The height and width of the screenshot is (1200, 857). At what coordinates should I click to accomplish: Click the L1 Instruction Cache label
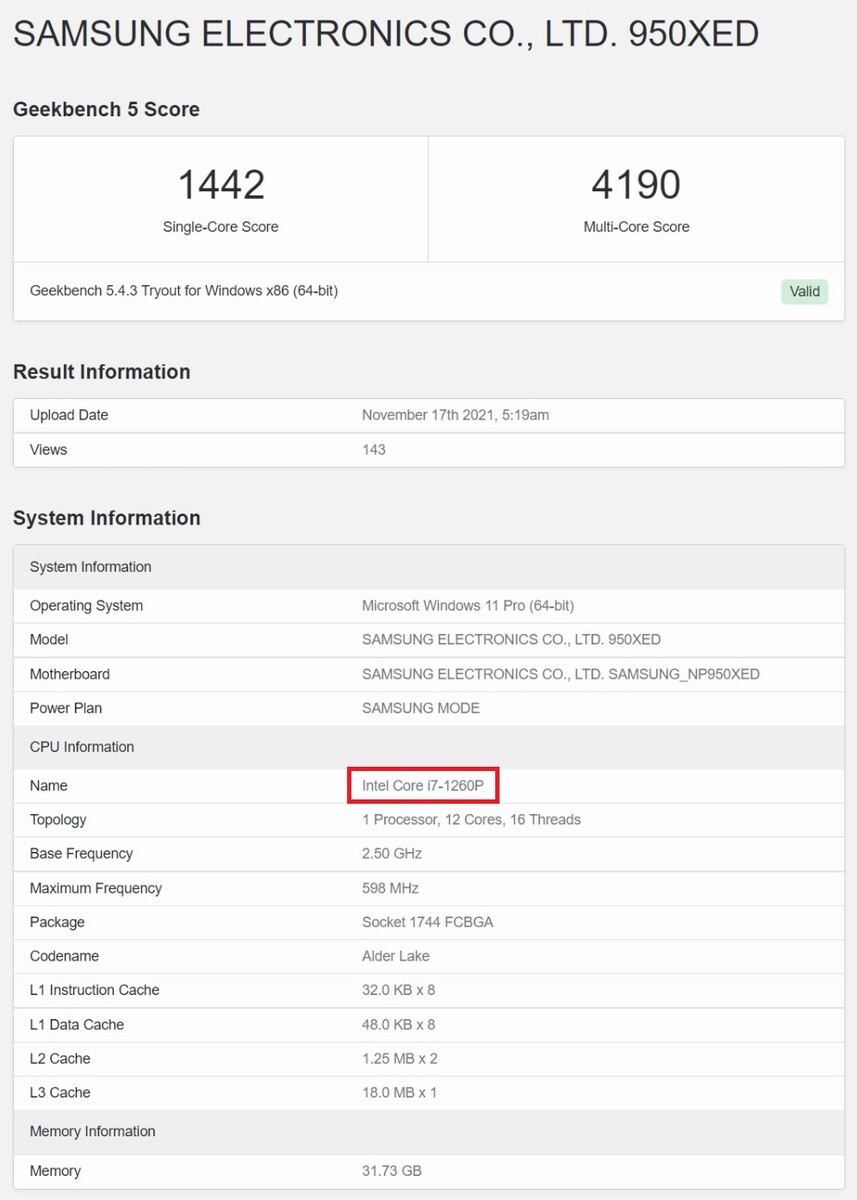coord(95,990)
